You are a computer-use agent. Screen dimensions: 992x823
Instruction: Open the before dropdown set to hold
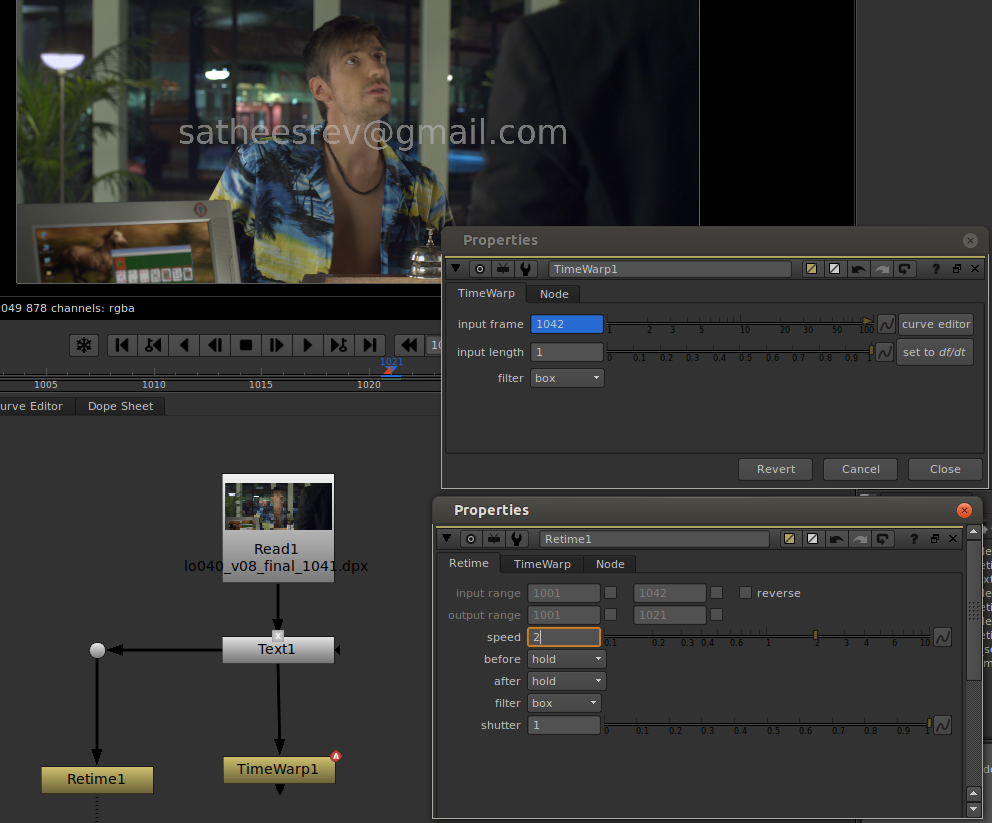click(x=567, y=659)
